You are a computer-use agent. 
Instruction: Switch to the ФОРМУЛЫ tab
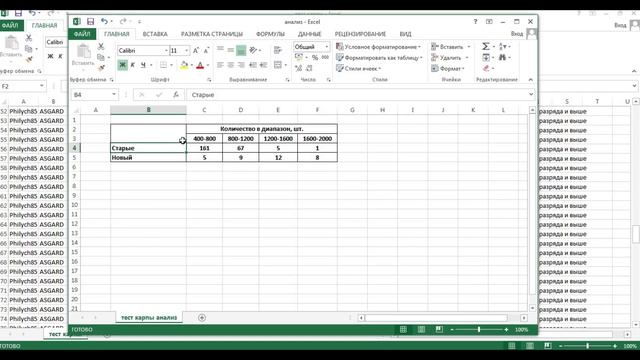[270, 34]
